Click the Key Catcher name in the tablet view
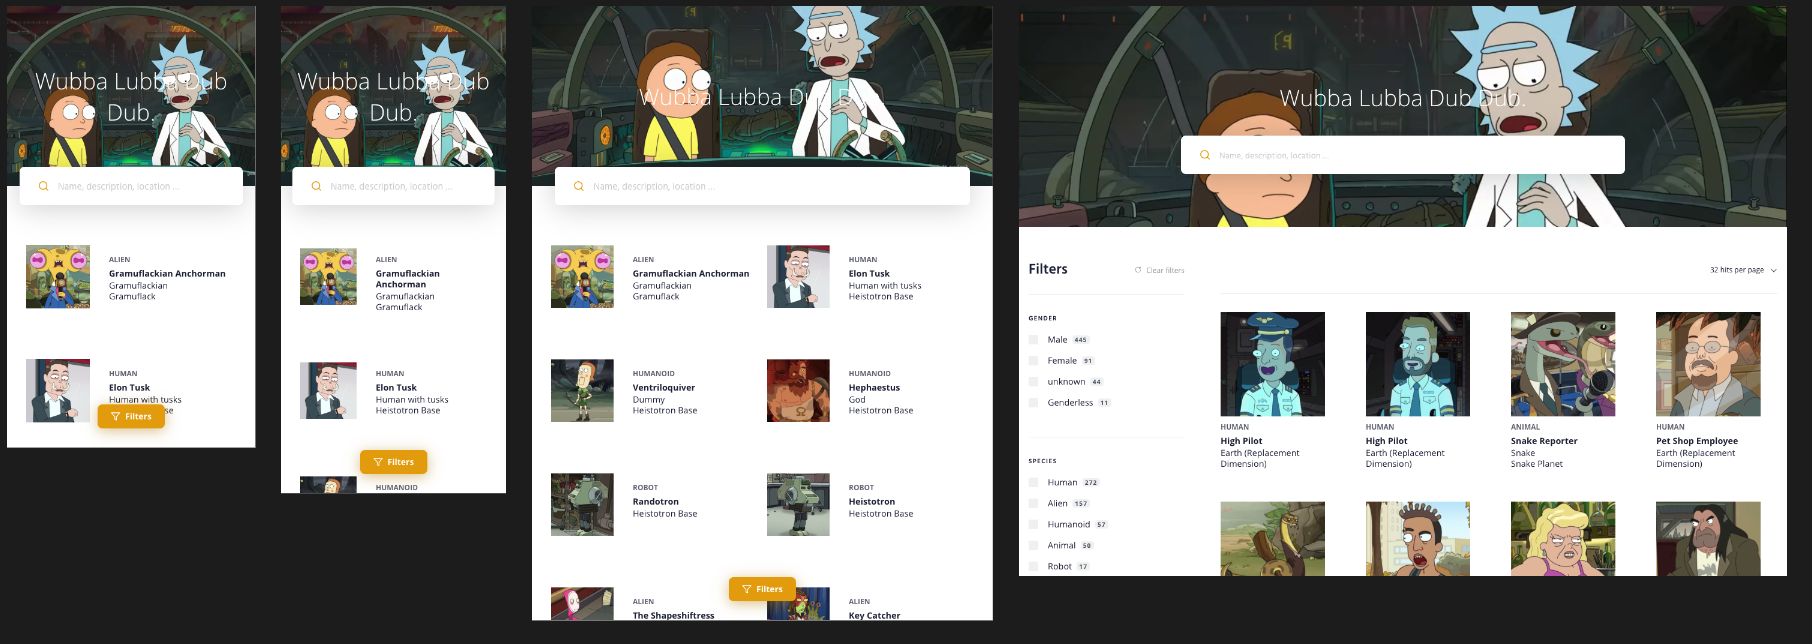 pos(874,616)
